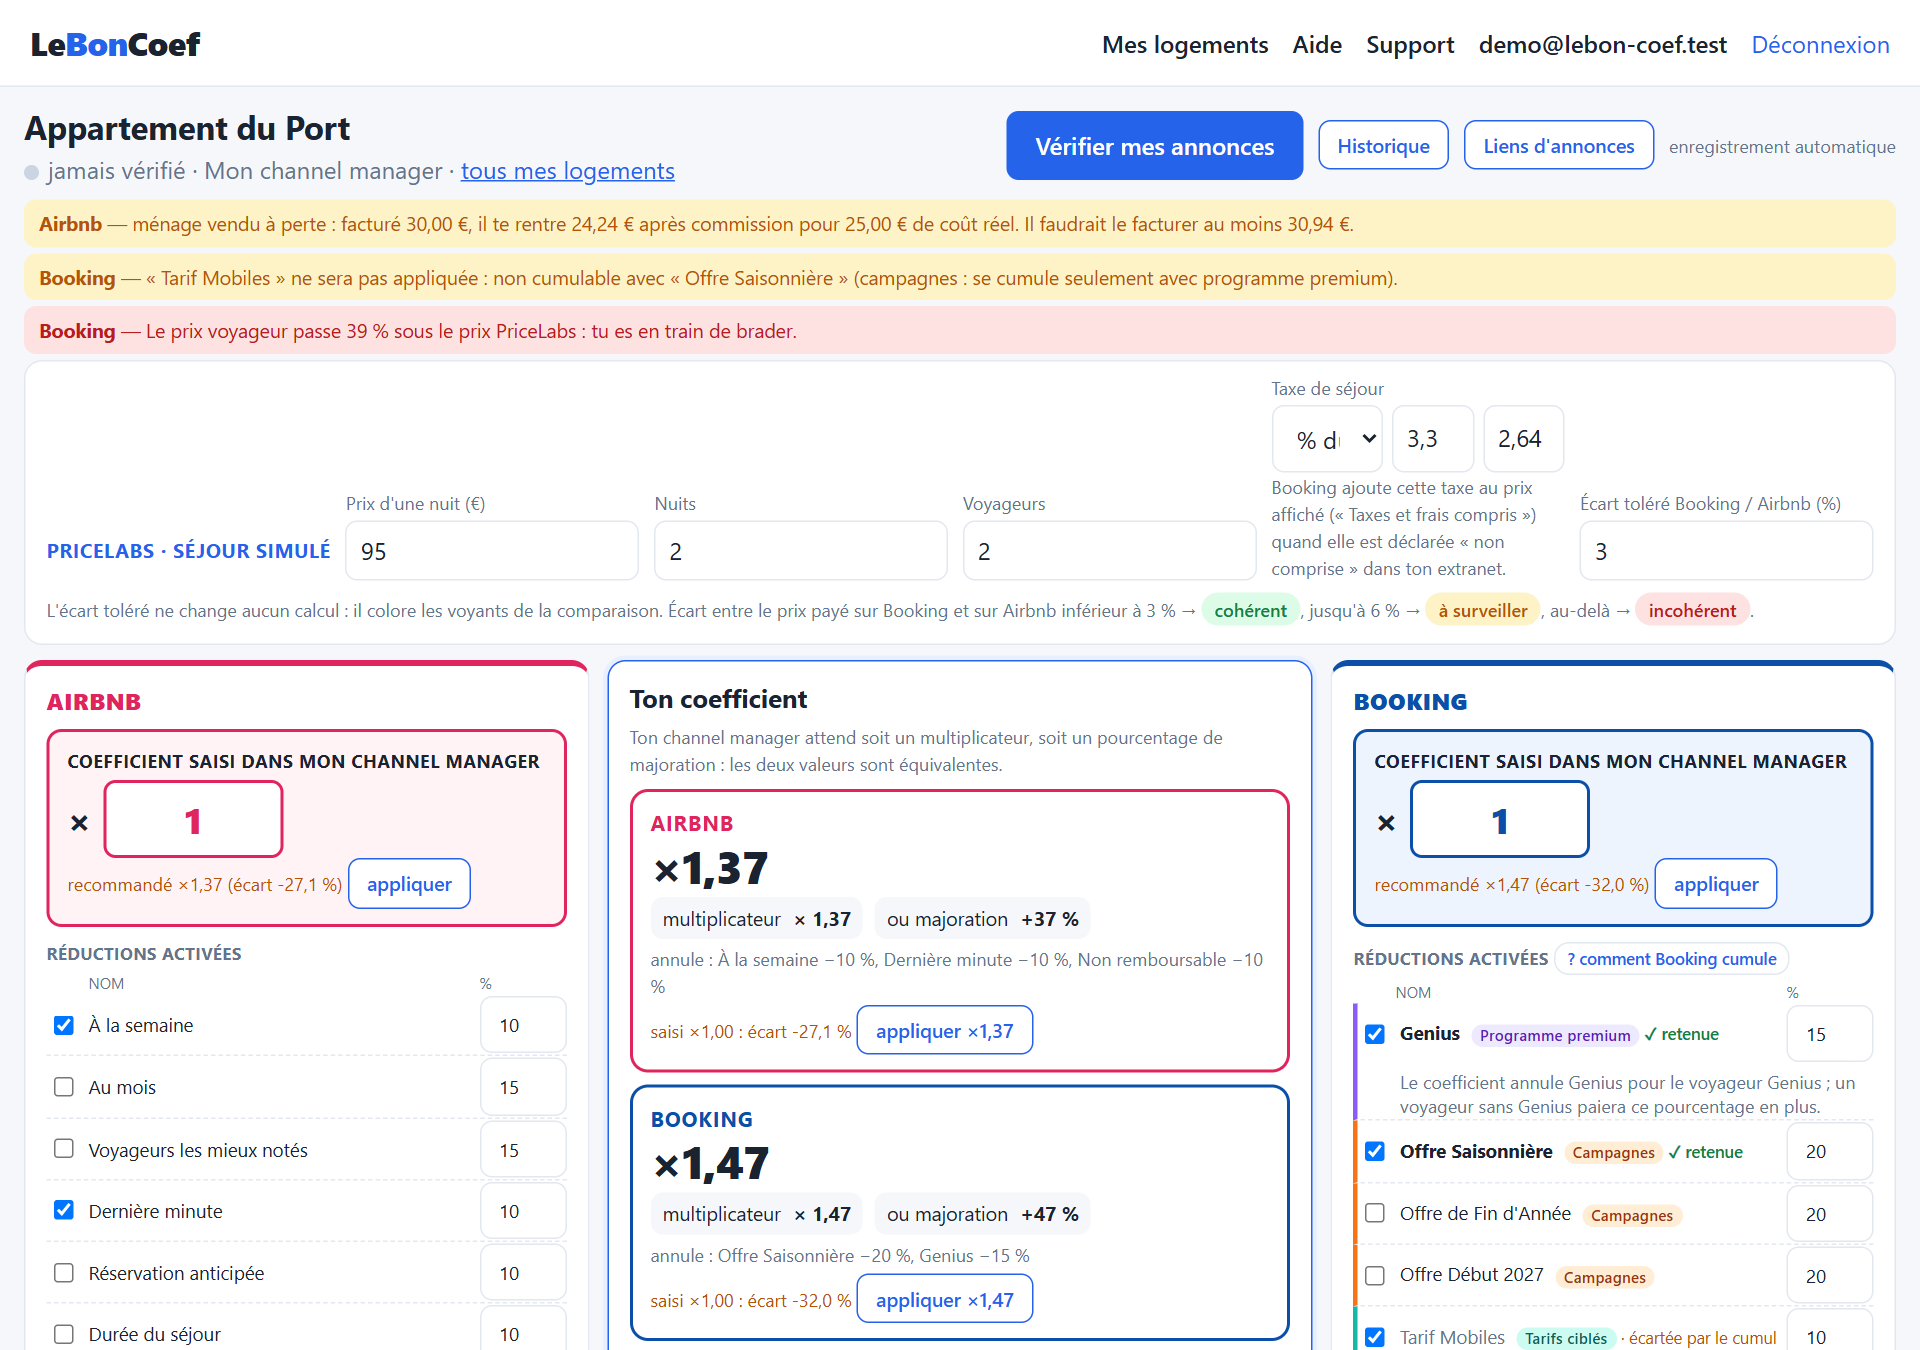1920x1350 pixels.
Task: Open the comment Booking cumule help
Action: click(x=1672, y=959)
